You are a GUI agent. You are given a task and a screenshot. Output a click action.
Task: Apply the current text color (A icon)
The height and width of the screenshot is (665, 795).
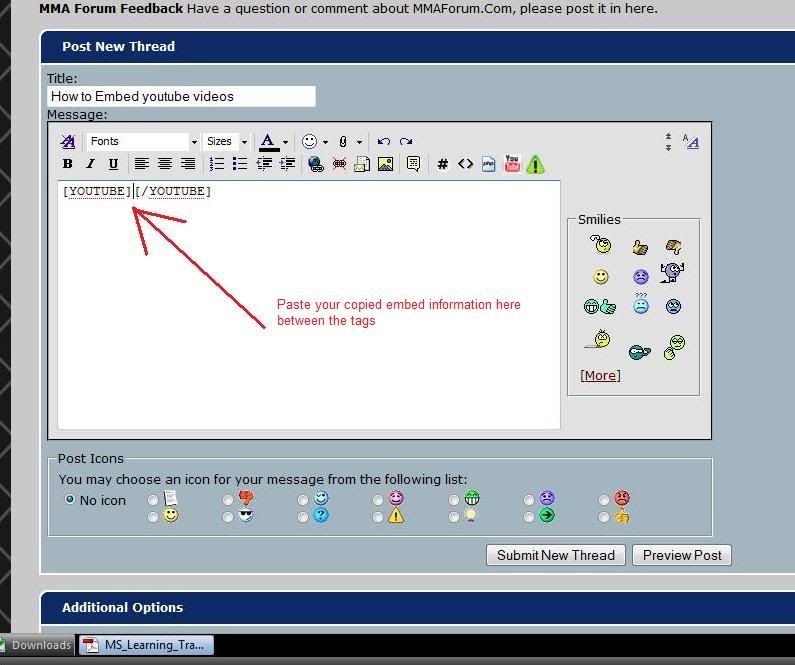(x=269, y=142)
